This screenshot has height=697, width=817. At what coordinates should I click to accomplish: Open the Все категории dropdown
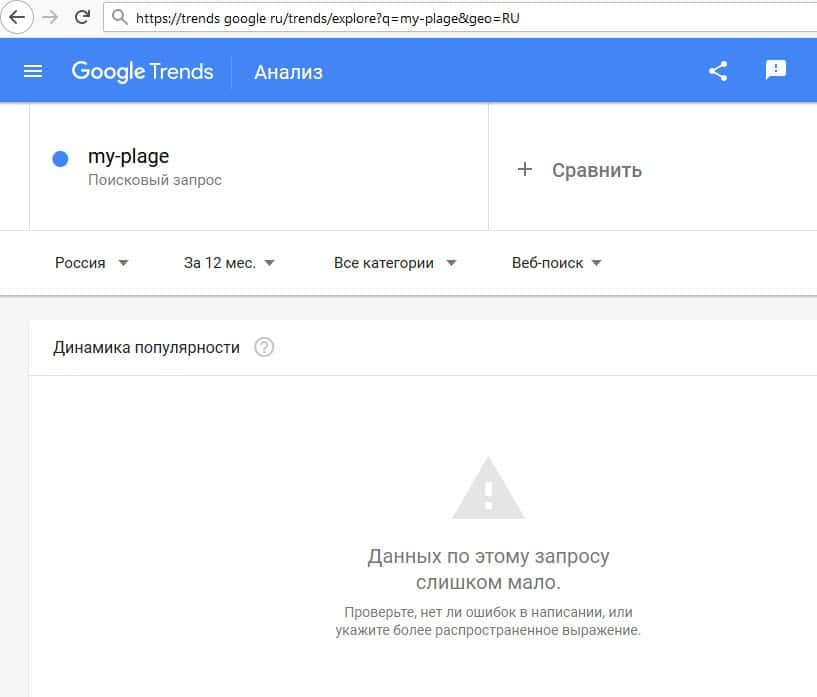point(395,263)
